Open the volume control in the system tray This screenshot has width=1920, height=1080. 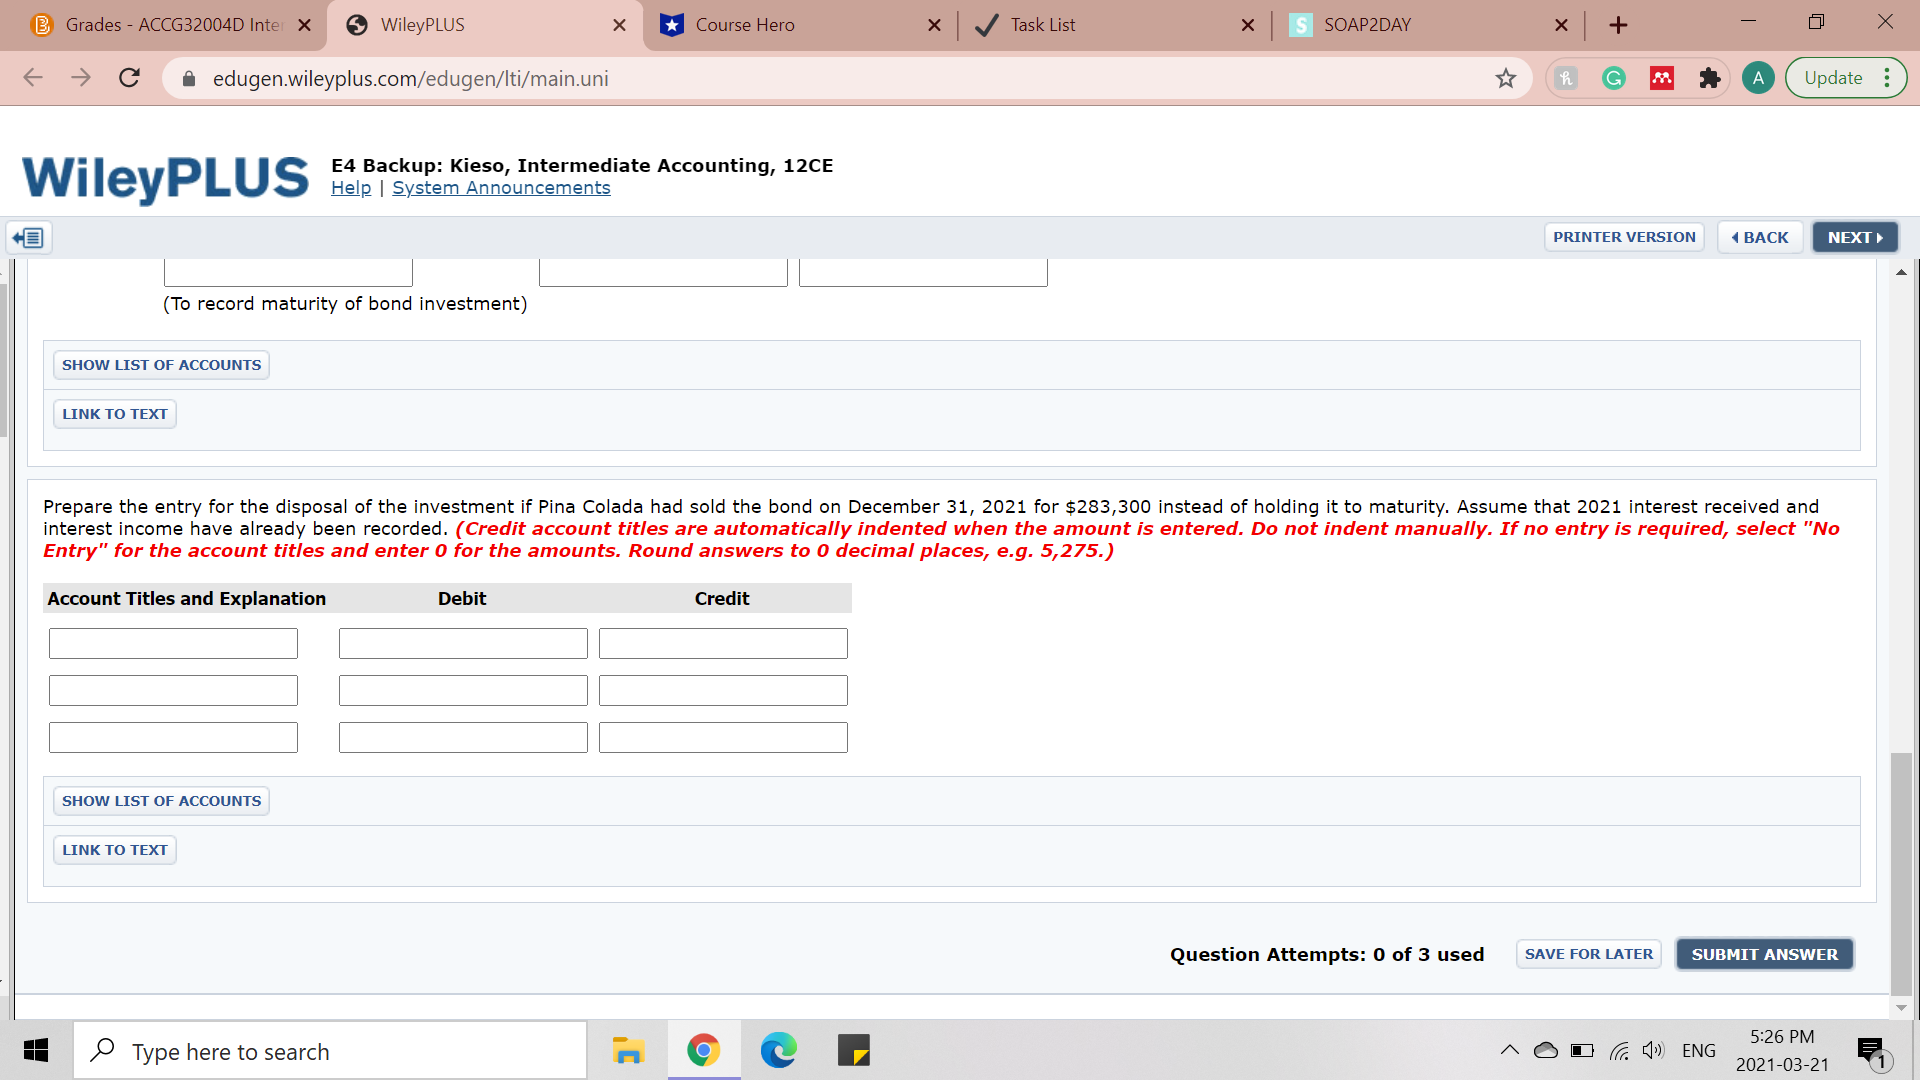pos(1652,1050)
